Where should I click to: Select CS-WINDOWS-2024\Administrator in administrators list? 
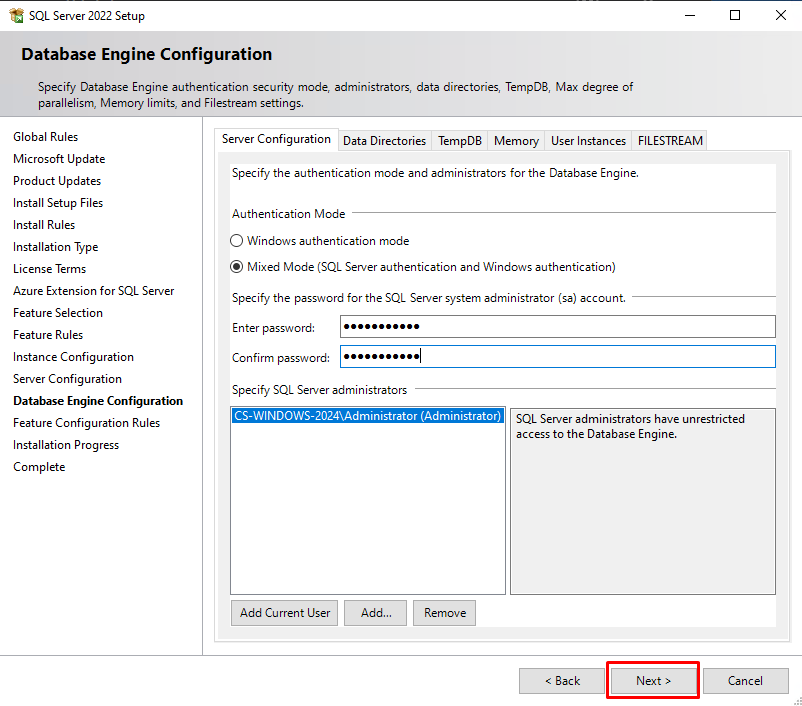366,416
